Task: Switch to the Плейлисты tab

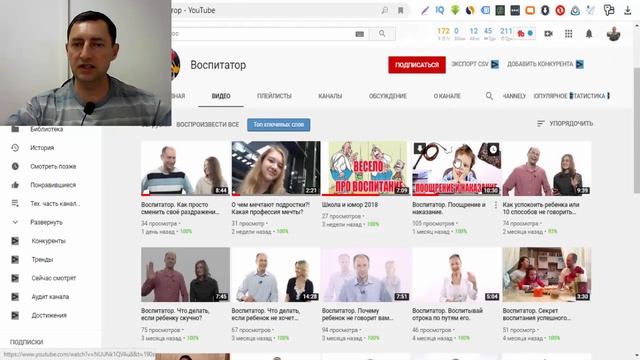Action: [x=274, y=96]
